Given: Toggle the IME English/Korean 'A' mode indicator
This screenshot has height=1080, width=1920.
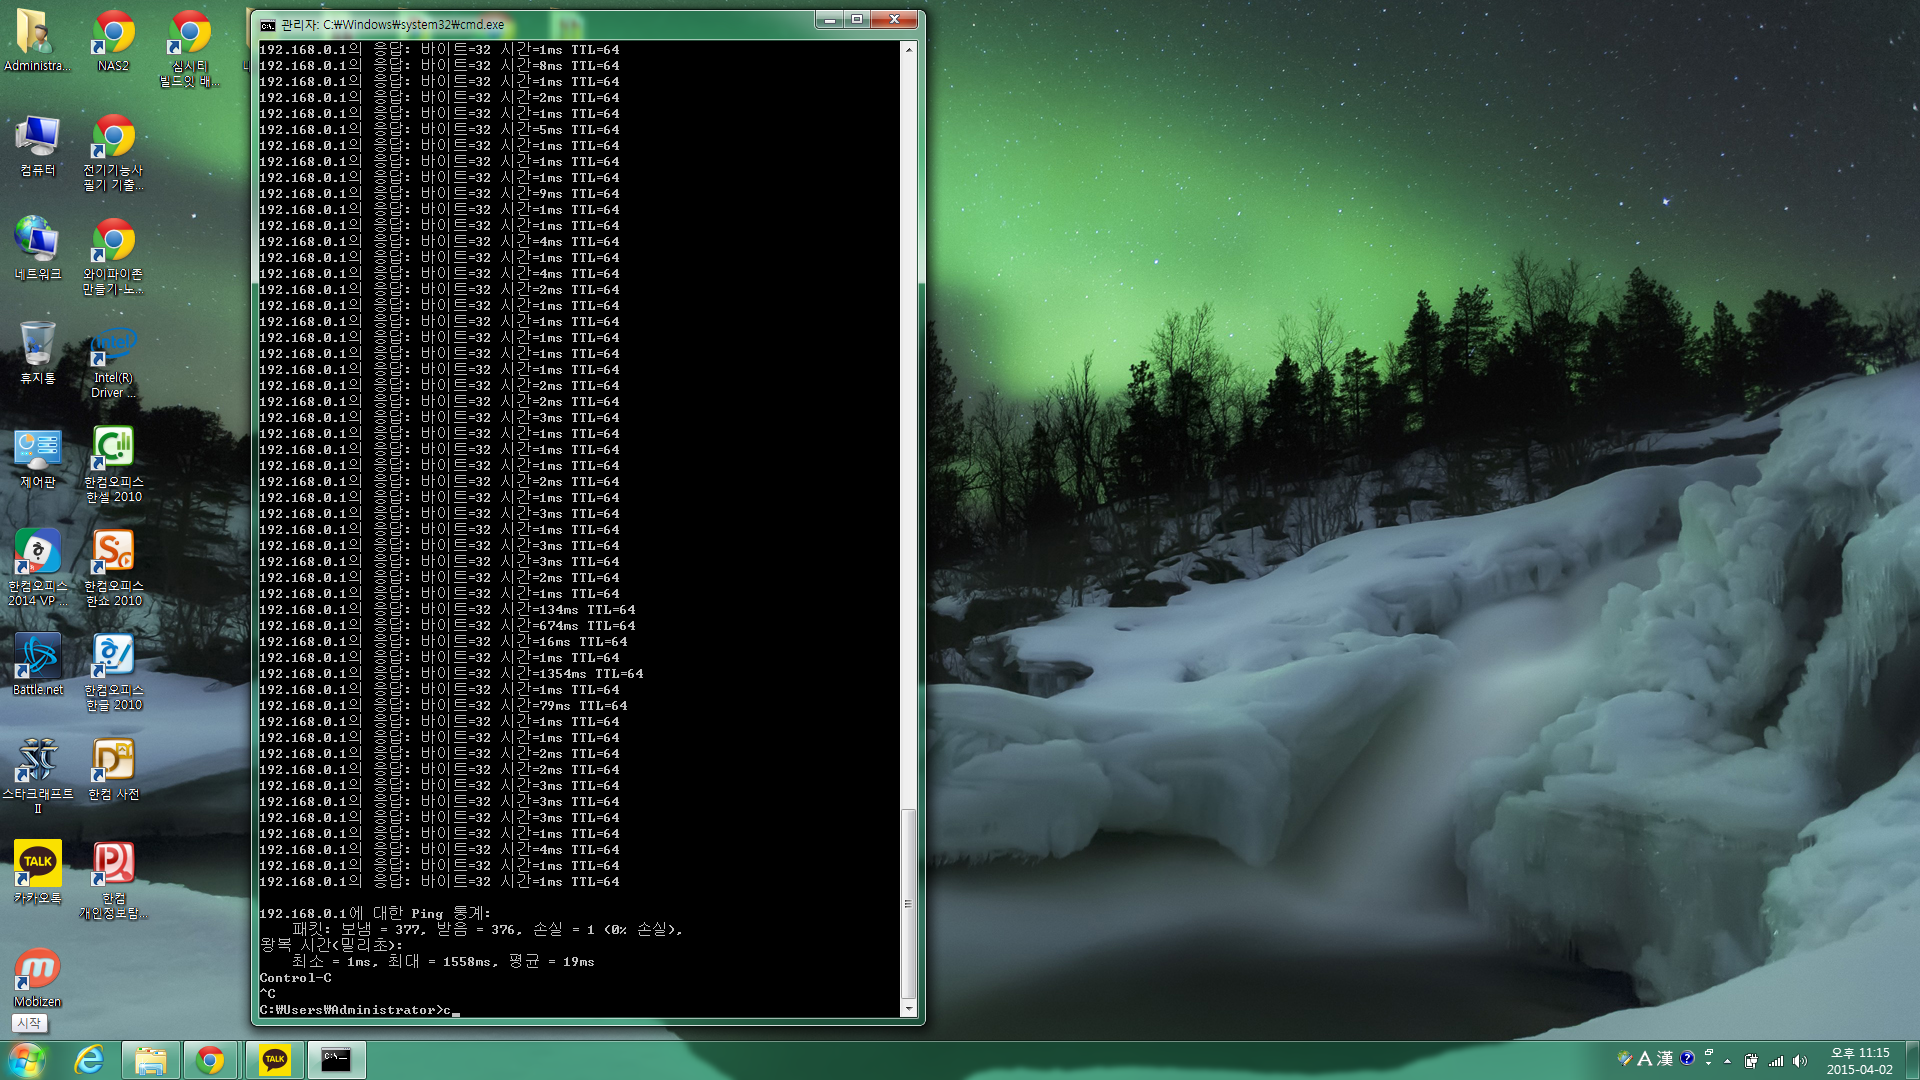Looking at the screenshot, I should [1644, 1059].
